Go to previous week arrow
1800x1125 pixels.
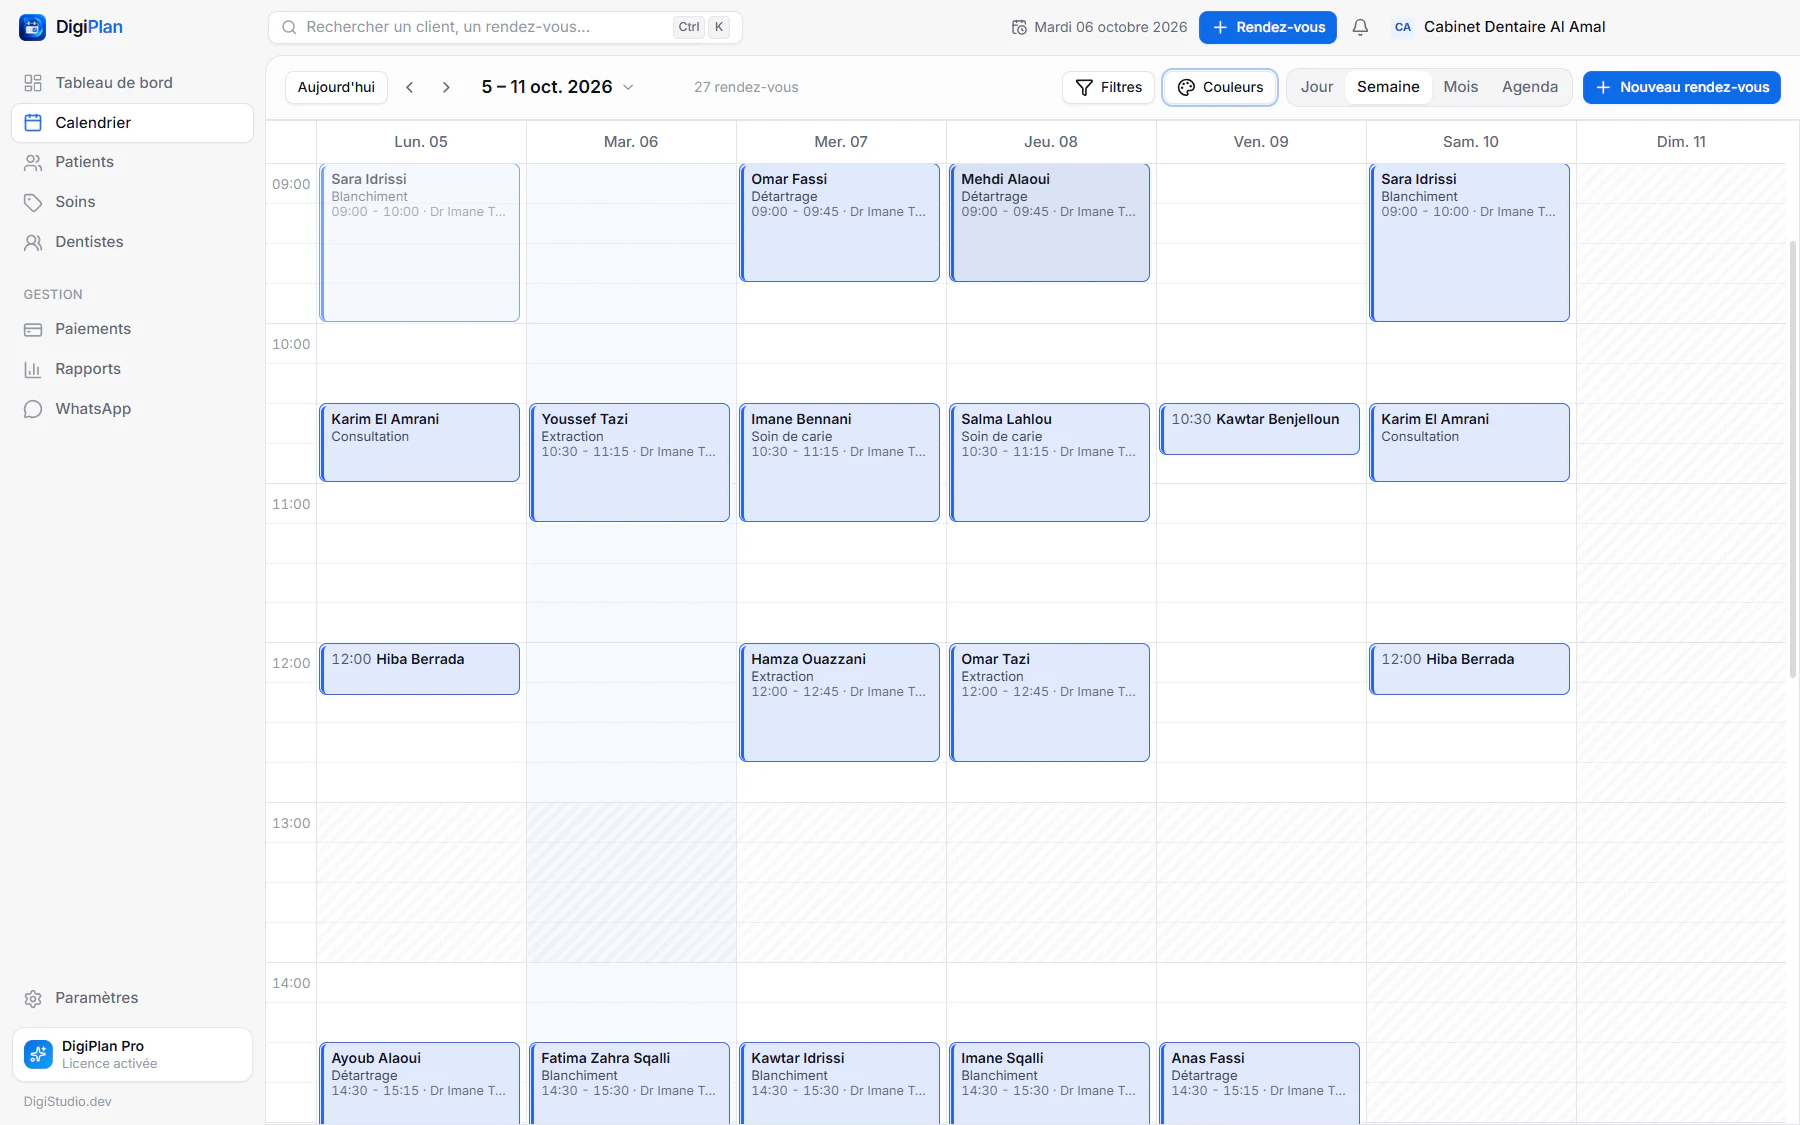tap(410, 87)
